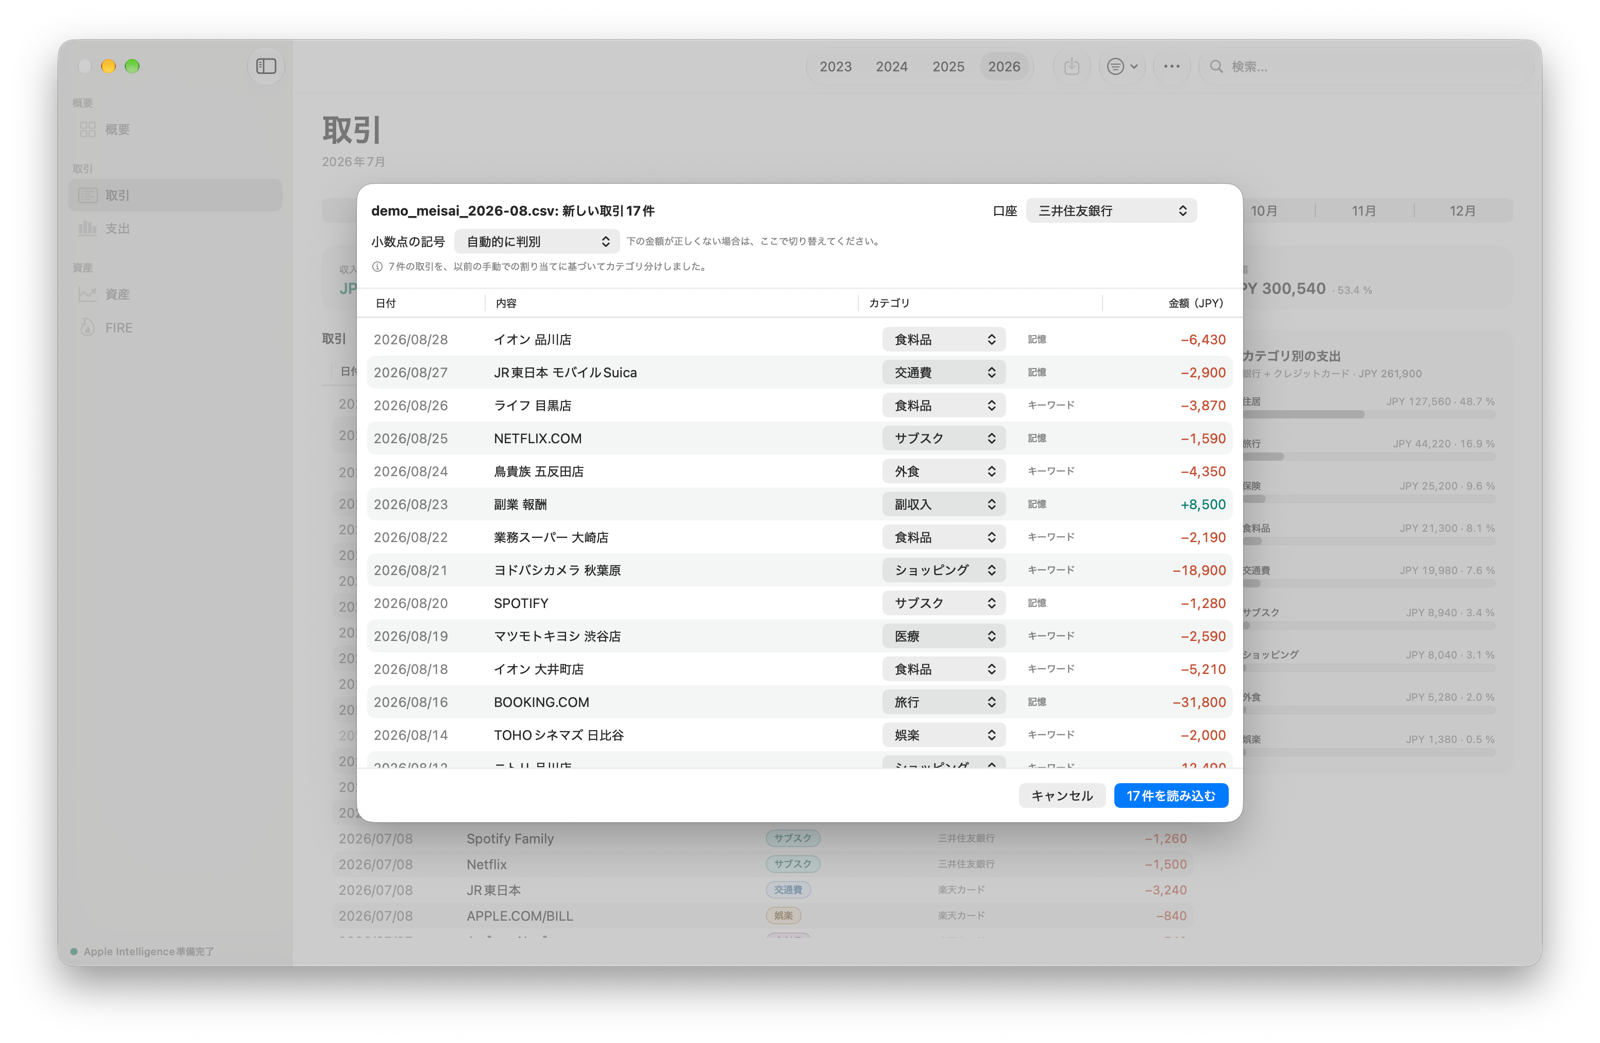Select SPOTIFY transaction row text
Image resolution: width=1600 pixels, height=1043 pixels.
pos(521,603)
